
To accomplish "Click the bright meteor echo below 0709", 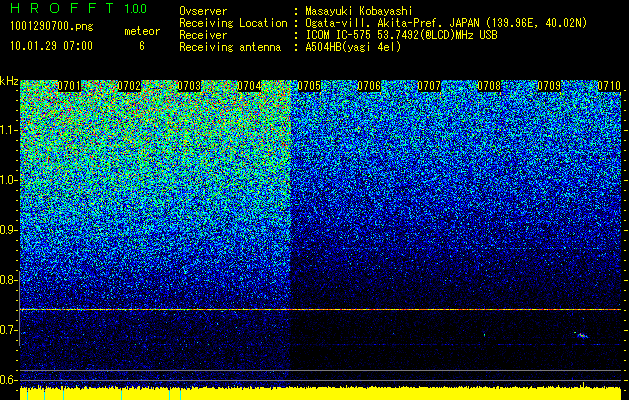I will click(582, 335).
